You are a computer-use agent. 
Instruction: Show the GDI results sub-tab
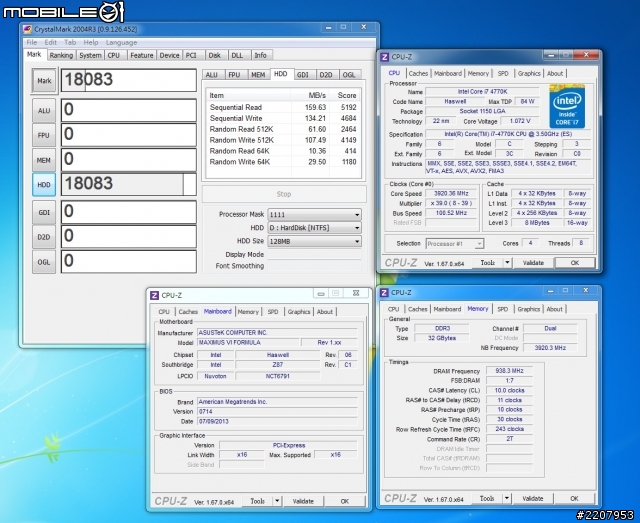(x=303, y=75)
